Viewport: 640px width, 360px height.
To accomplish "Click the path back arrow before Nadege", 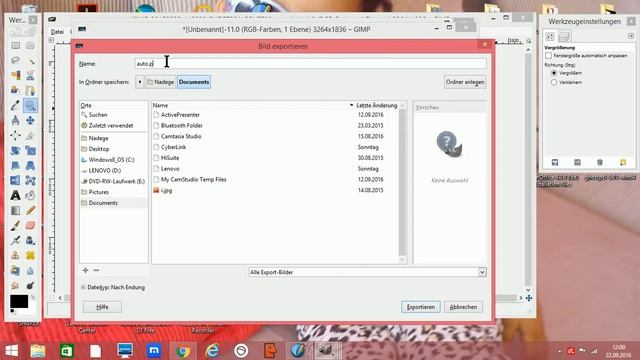I will pyautogui.click(x=140, y=82).
